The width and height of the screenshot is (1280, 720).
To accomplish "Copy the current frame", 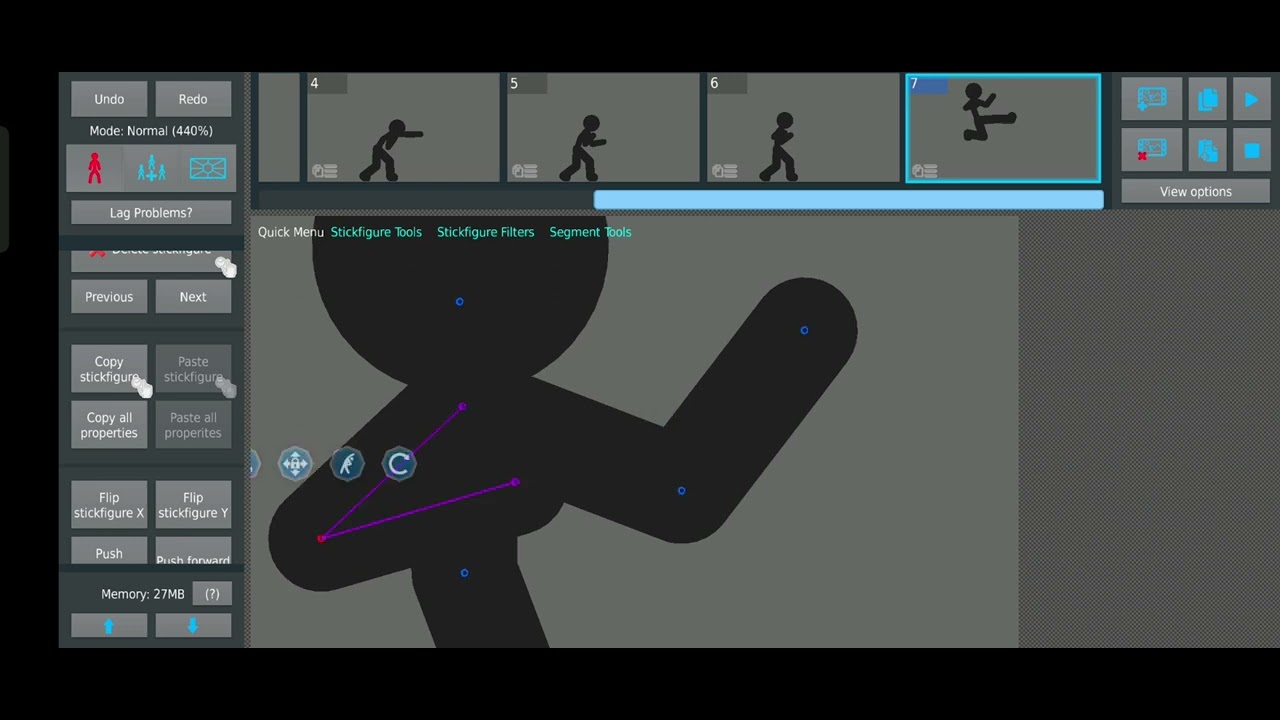I will [1207, 99].
